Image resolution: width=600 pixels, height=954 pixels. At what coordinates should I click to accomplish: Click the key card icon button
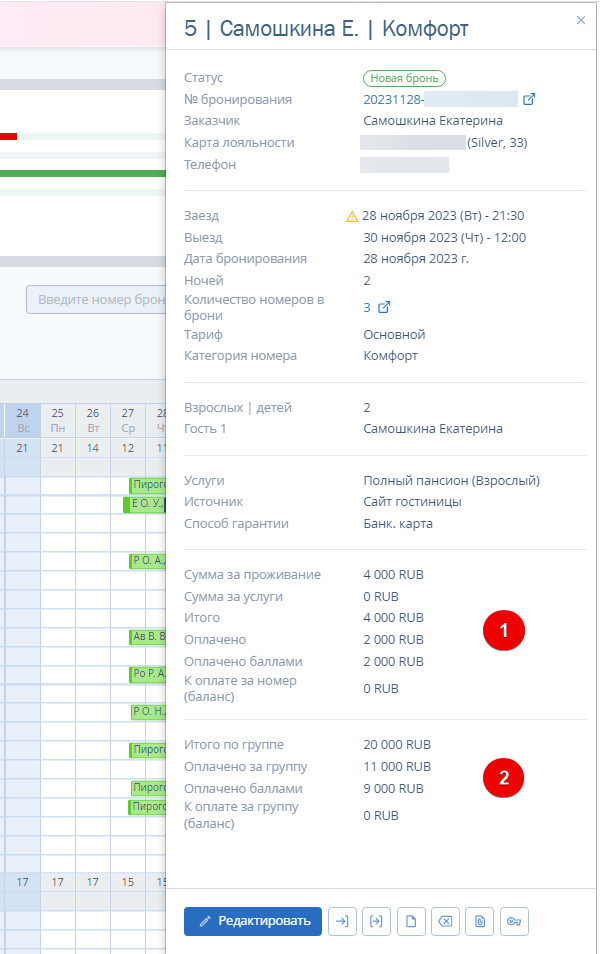click(514, 921)
